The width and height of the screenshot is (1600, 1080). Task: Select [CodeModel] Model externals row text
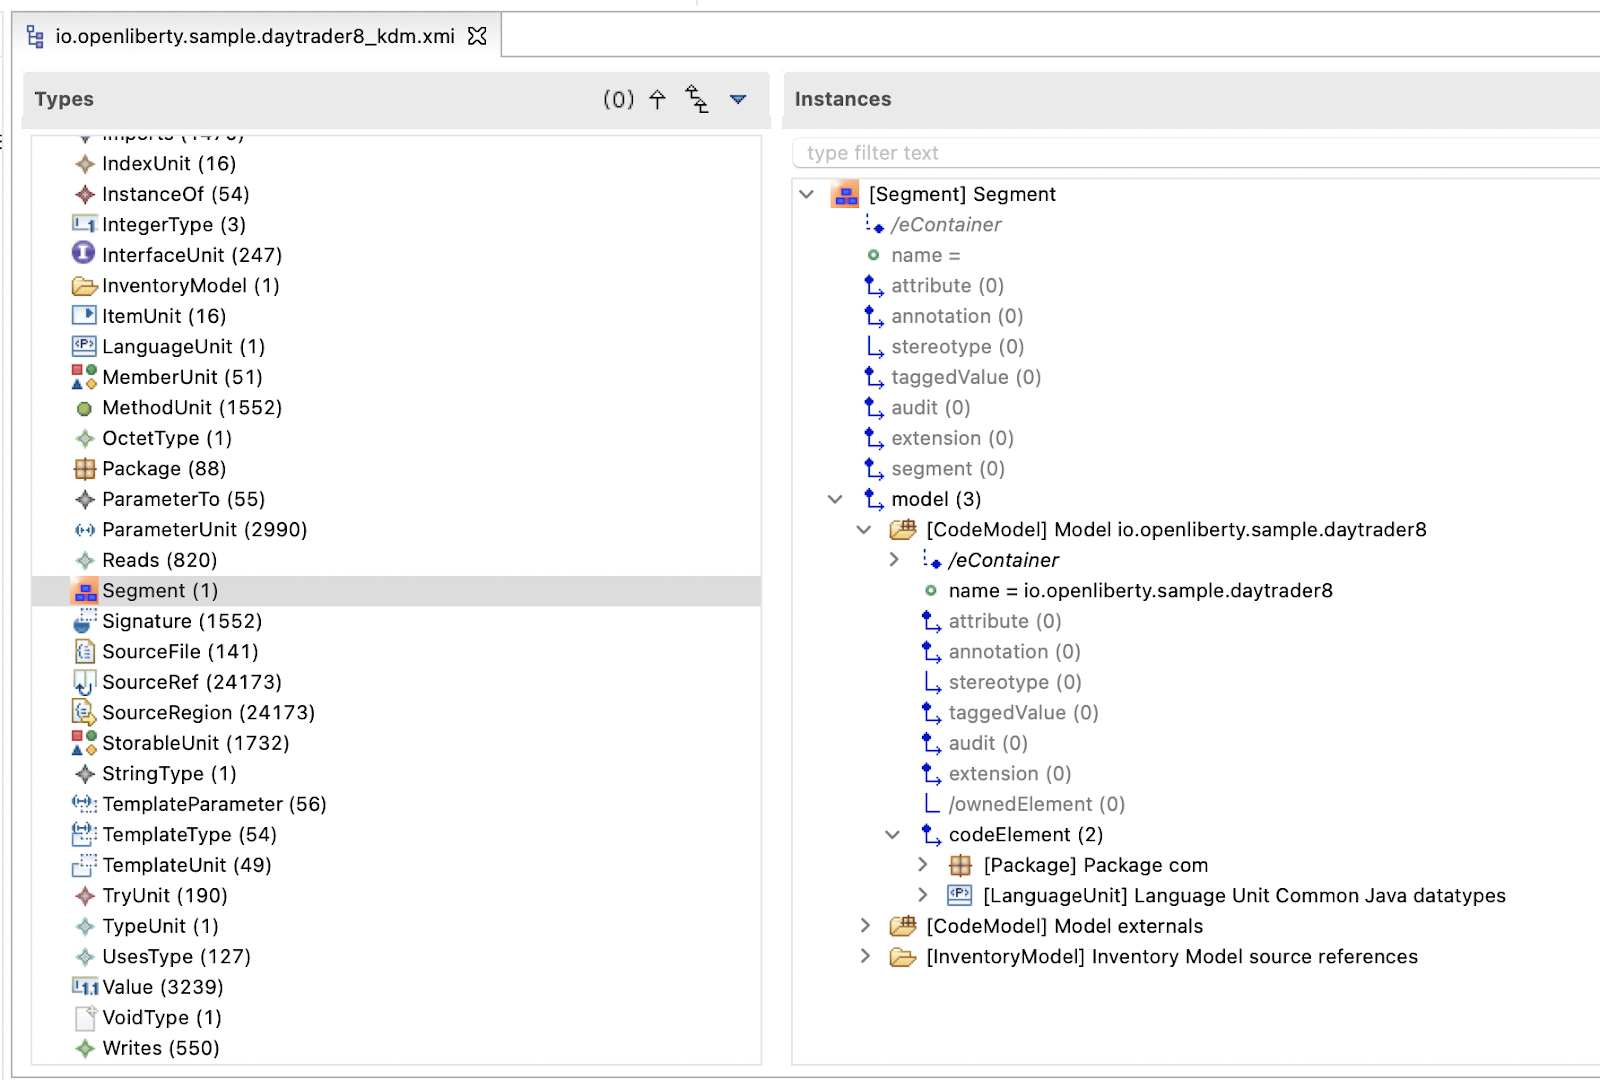[1064, 926]
